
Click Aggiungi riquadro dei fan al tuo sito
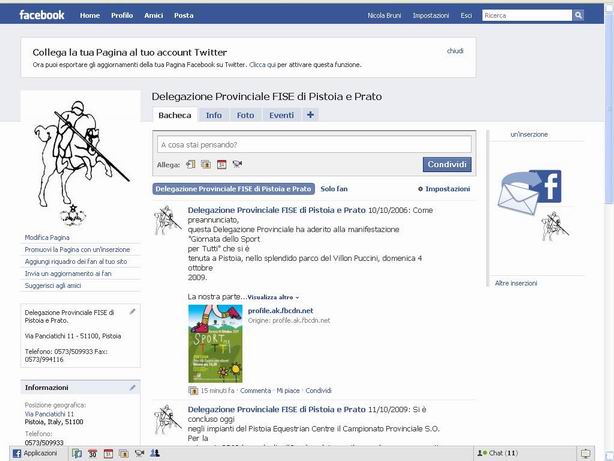pos(76,261)
